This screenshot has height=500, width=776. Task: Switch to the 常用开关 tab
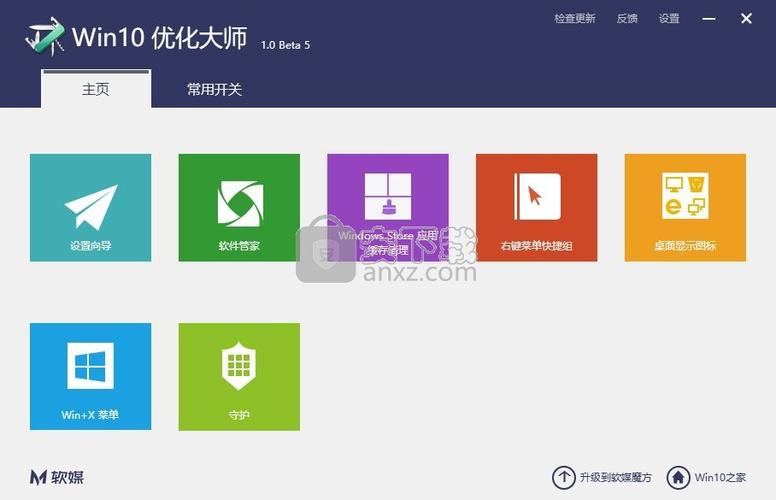[214, 90]
